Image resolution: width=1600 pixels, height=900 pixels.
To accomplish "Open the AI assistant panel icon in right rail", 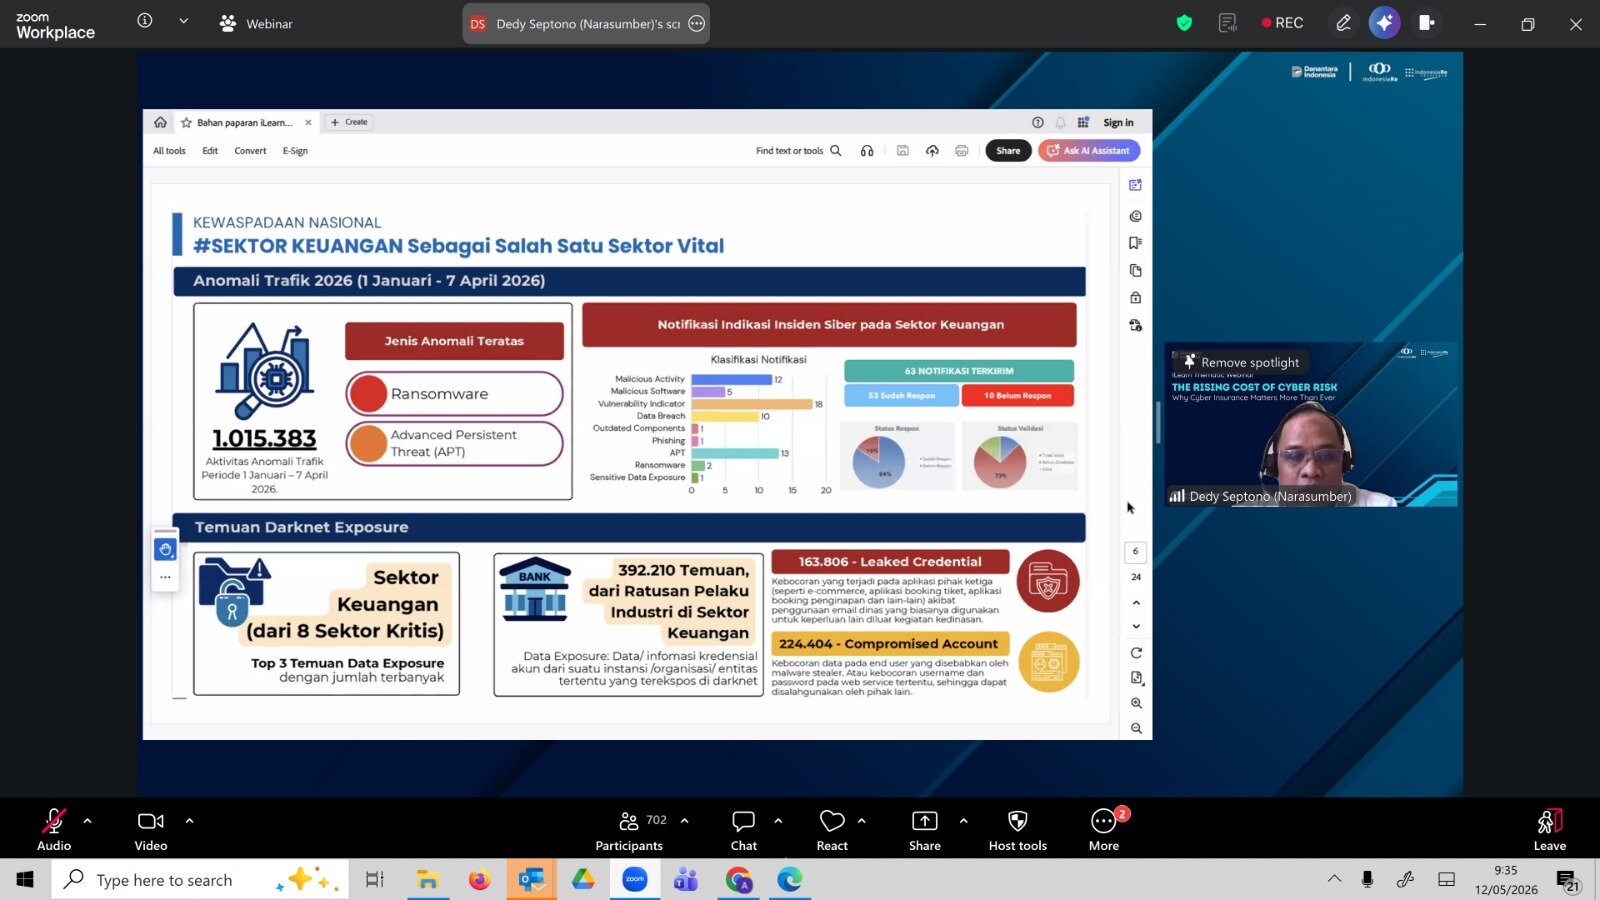I will point(1136,185).
